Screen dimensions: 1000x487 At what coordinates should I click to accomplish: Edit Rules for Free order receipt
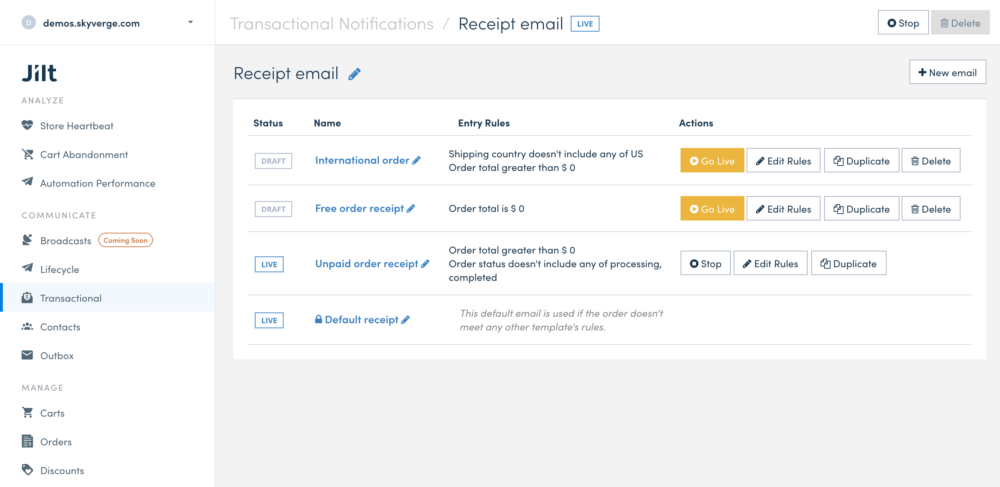(783, 208)
